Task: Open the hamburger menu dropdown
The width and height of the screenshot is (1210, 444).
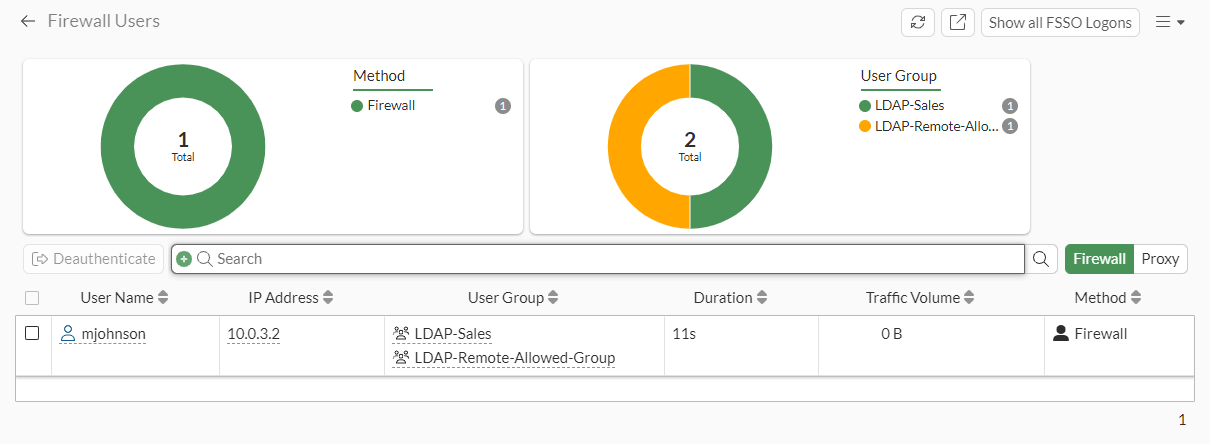Action: 1169,22
